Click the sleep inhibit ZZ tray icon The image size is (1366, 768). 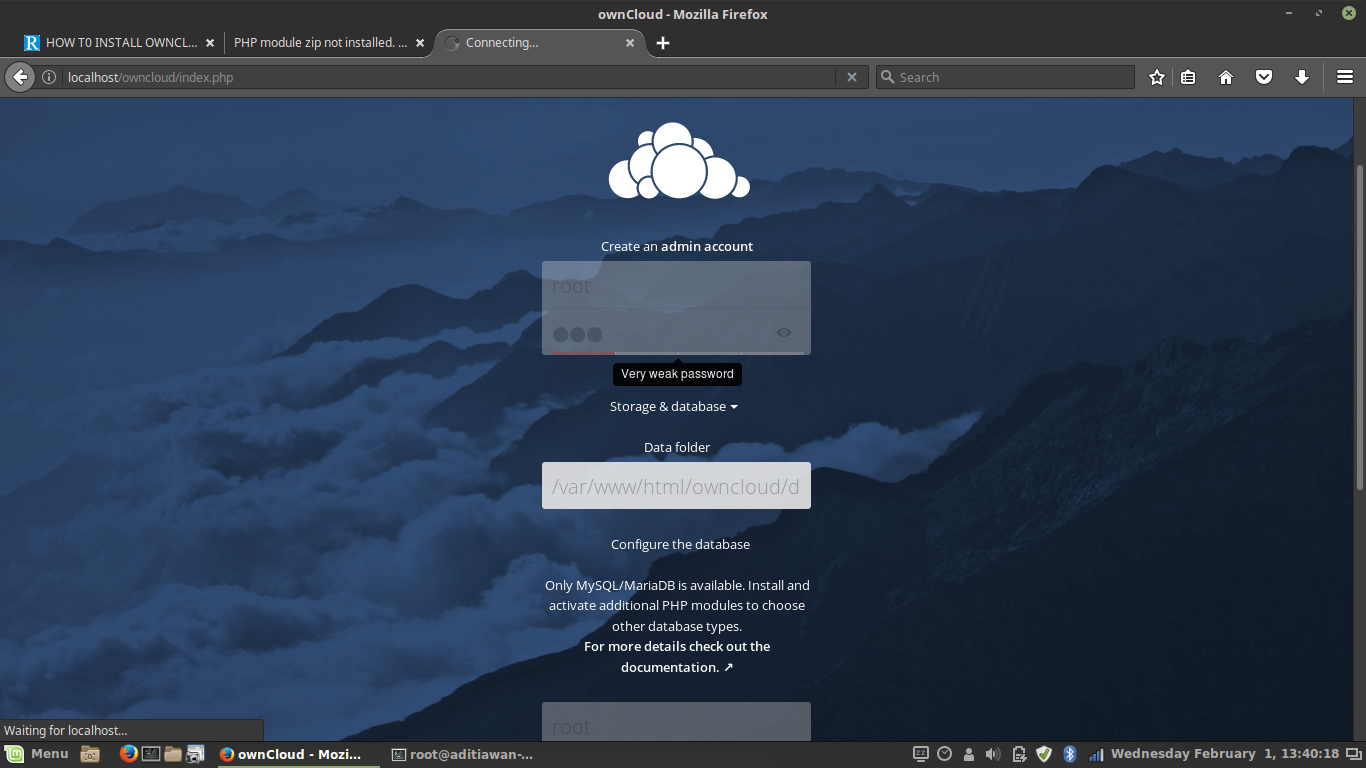pos(921,754)
